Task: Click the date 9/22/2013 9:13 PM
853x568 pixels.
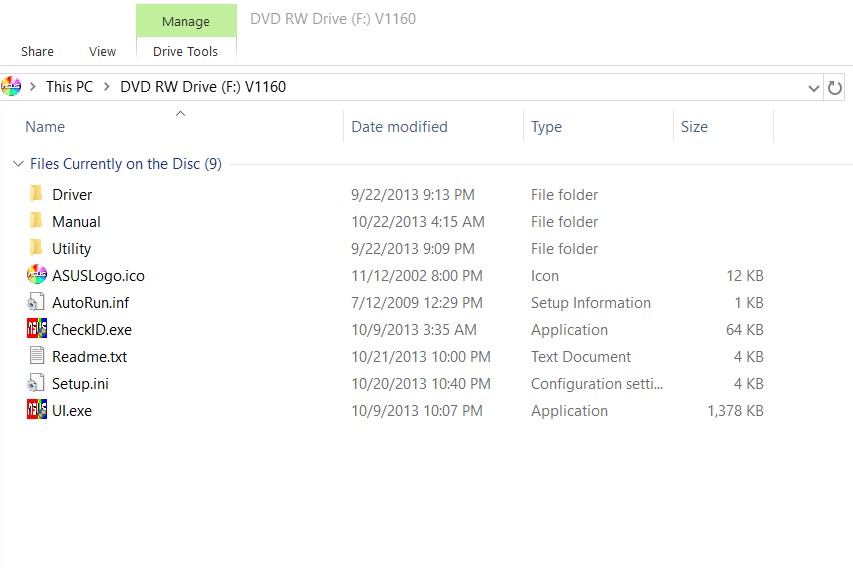Action: [x=412, y=194]
